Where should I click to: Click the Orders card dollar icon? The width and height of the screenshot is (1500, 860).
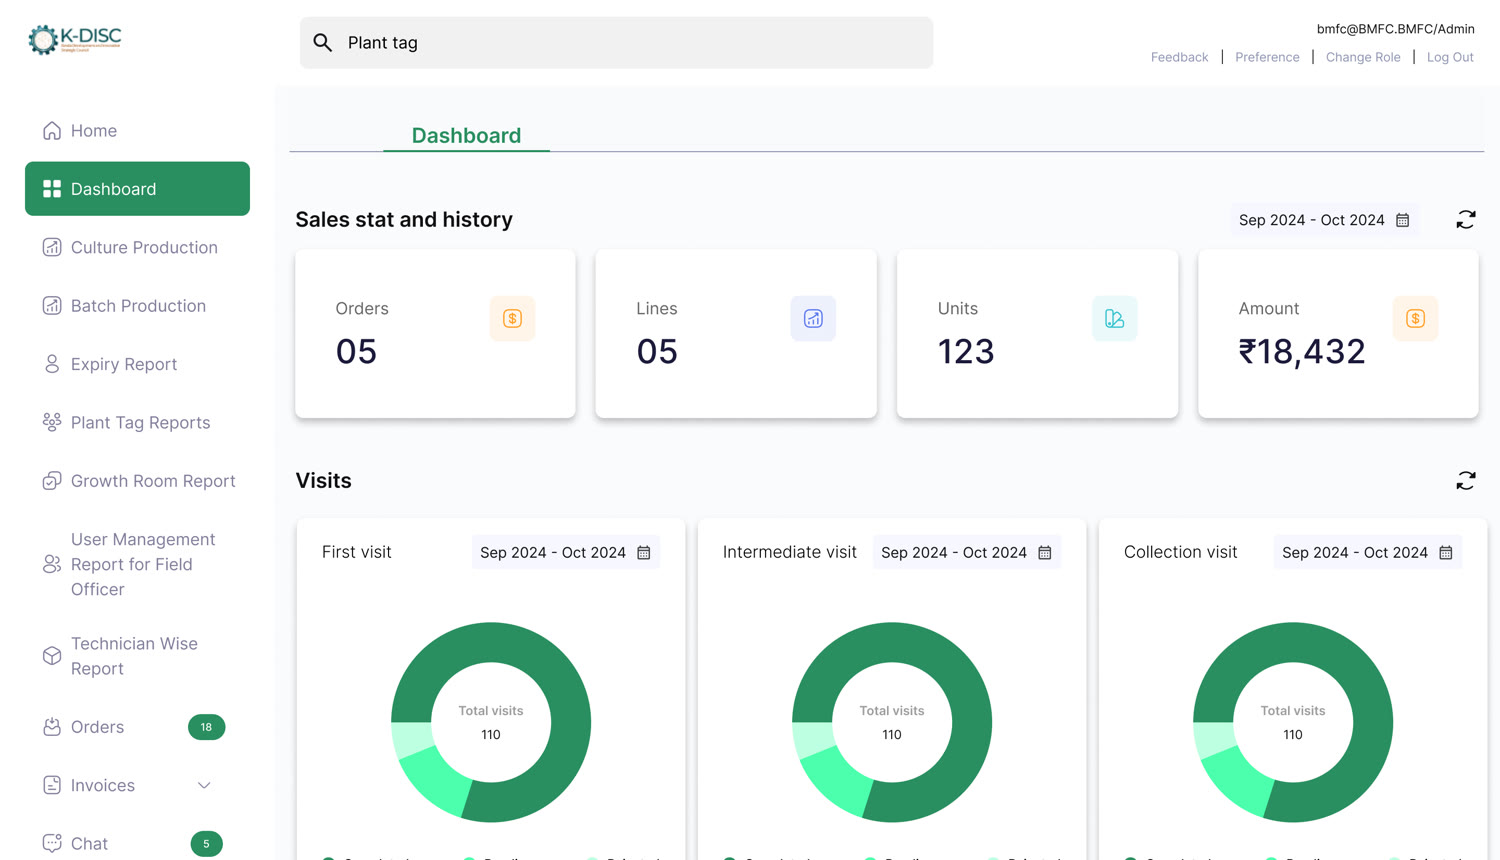point(512,318)
